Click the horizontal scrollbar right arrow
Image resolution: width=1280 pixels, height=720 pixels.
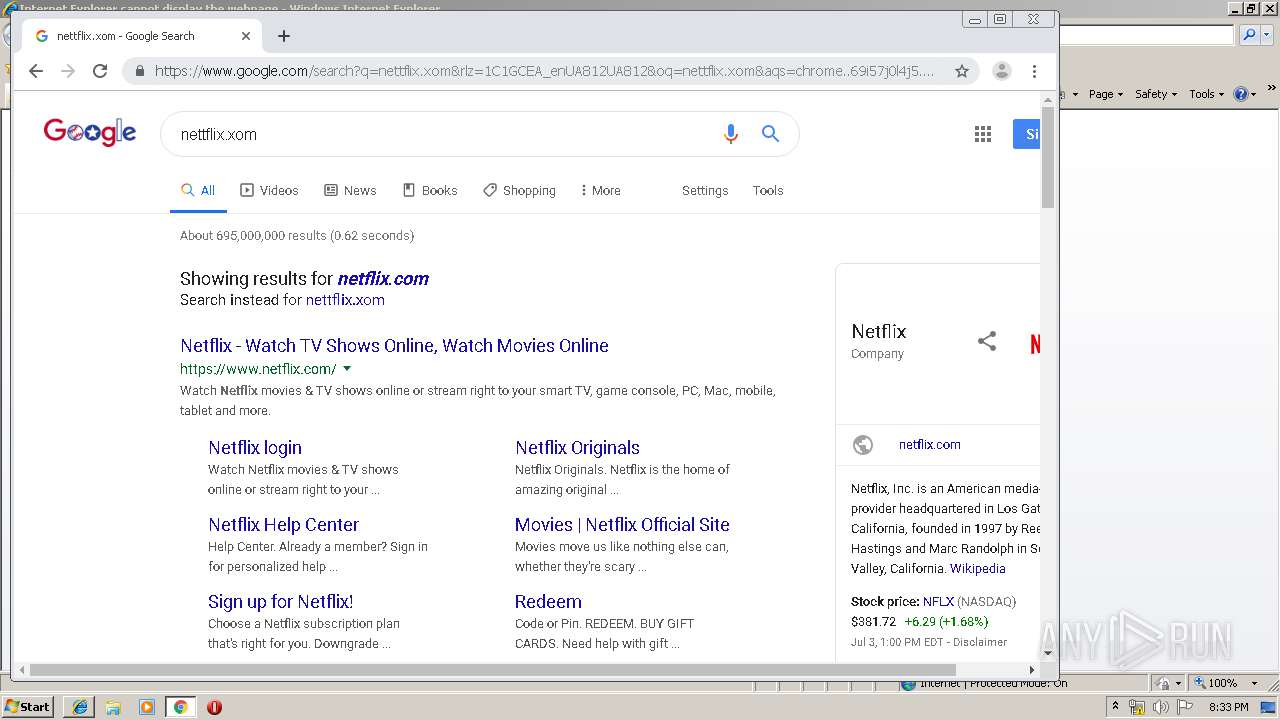[1031, 670]
